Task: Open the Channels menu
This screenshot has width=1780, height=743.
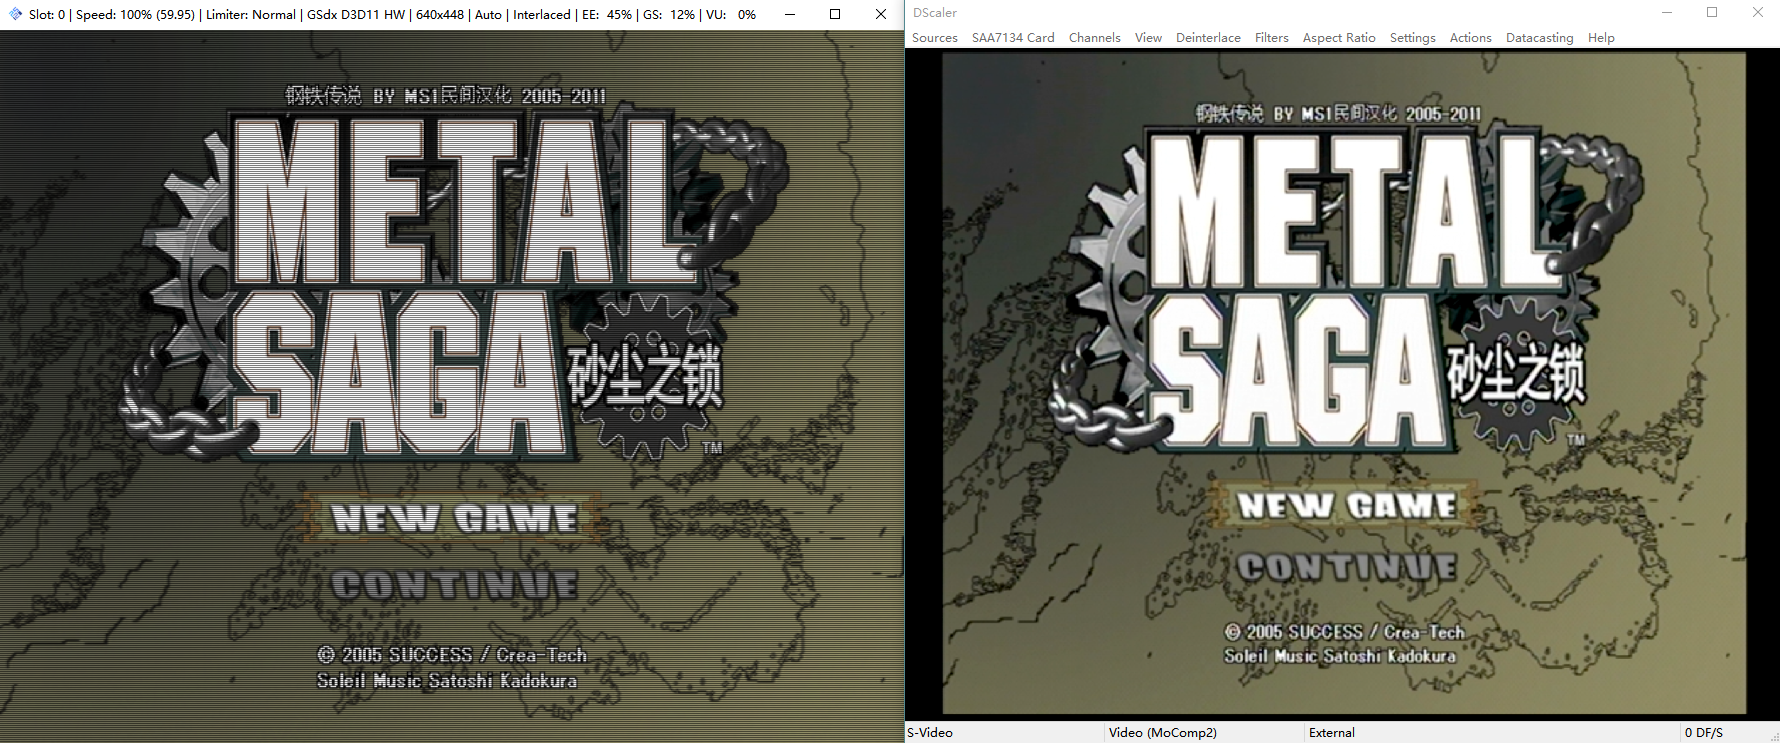Action: (1094, 38)
